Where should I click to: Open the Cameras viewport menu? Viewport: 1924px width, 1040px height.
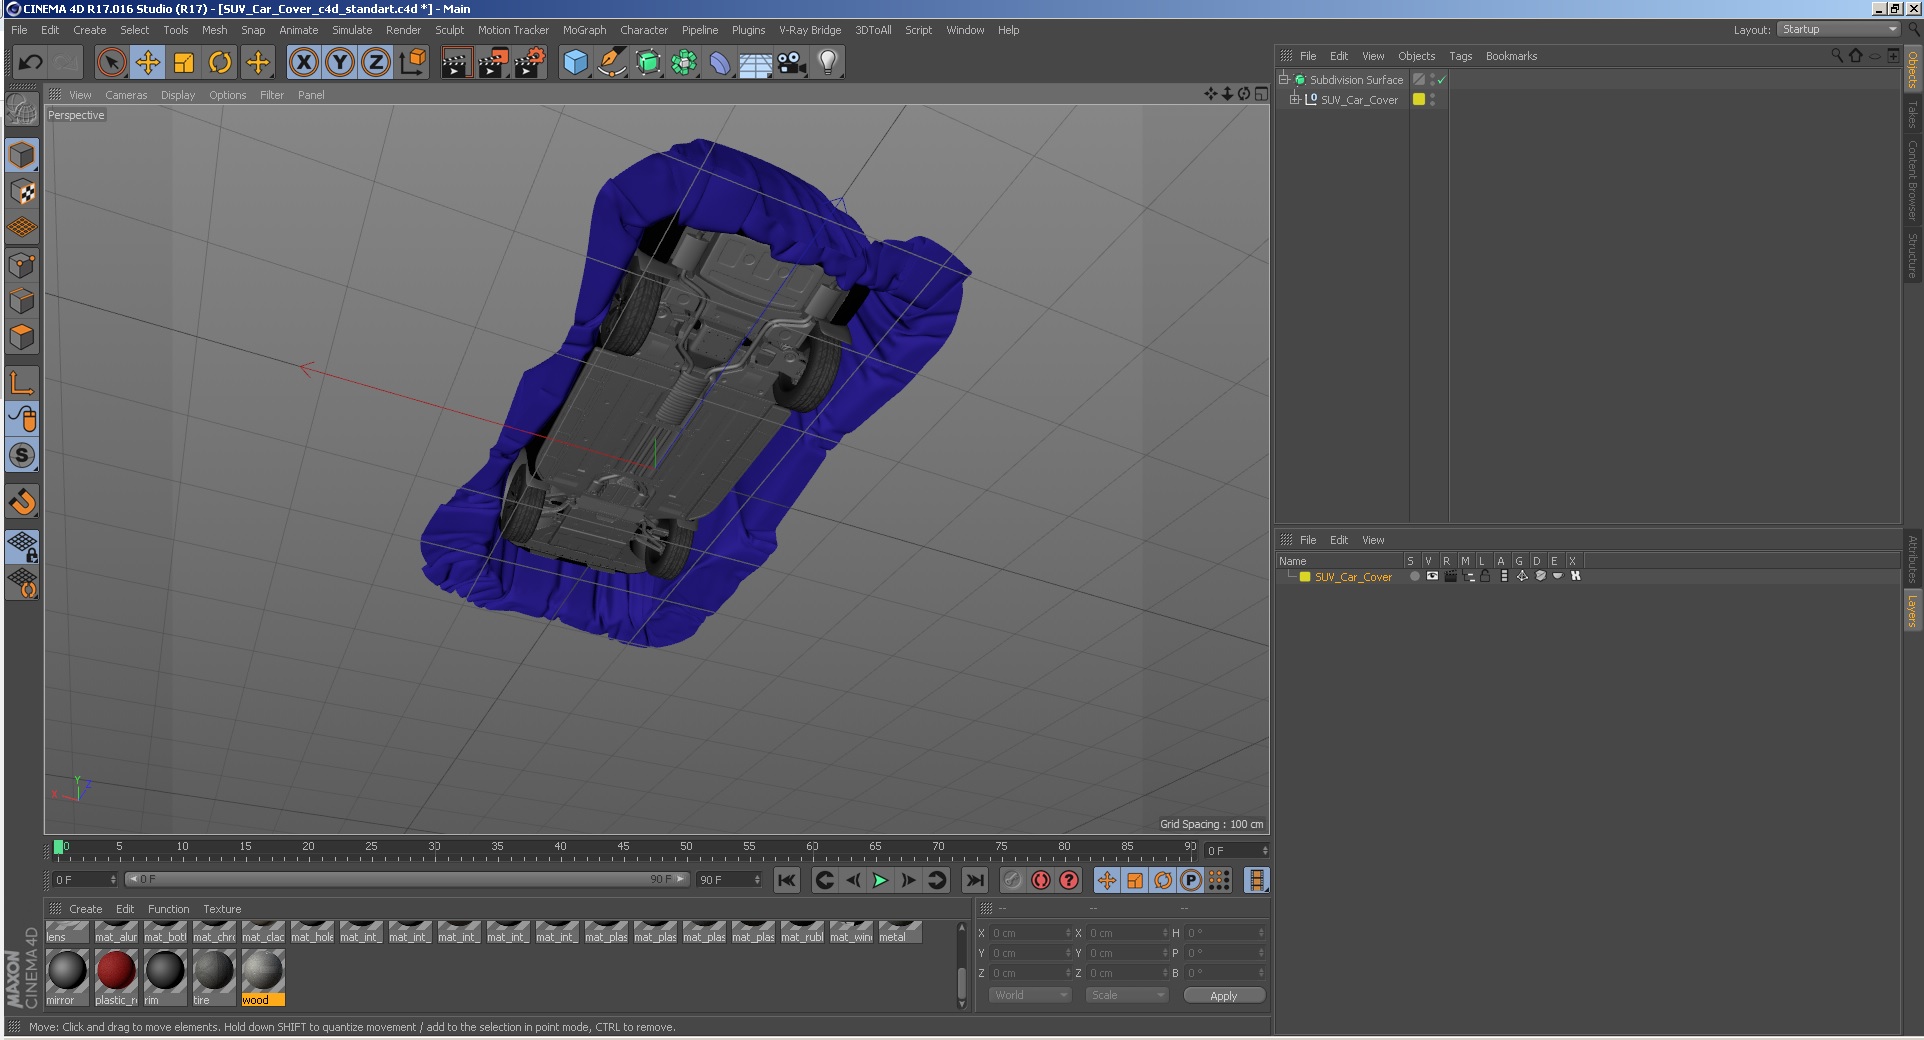click(x=126, y=95)
